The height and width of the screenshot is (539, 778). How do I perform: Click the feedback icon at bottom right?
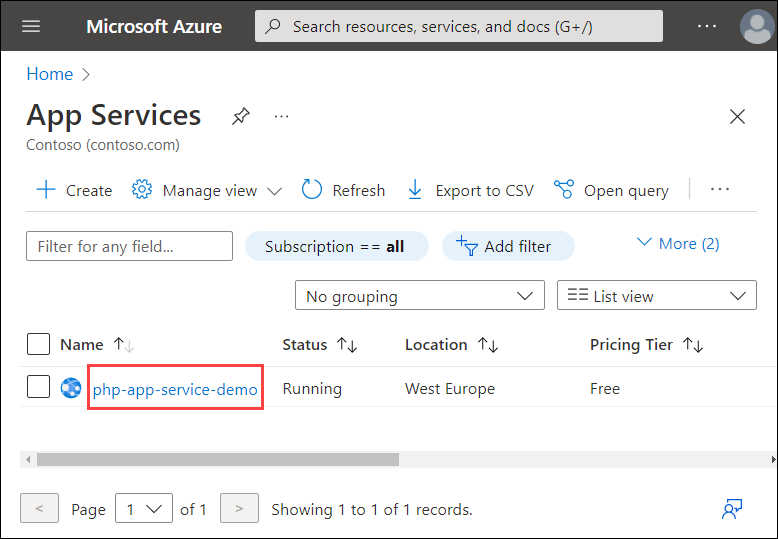click(x=732, y=509)
